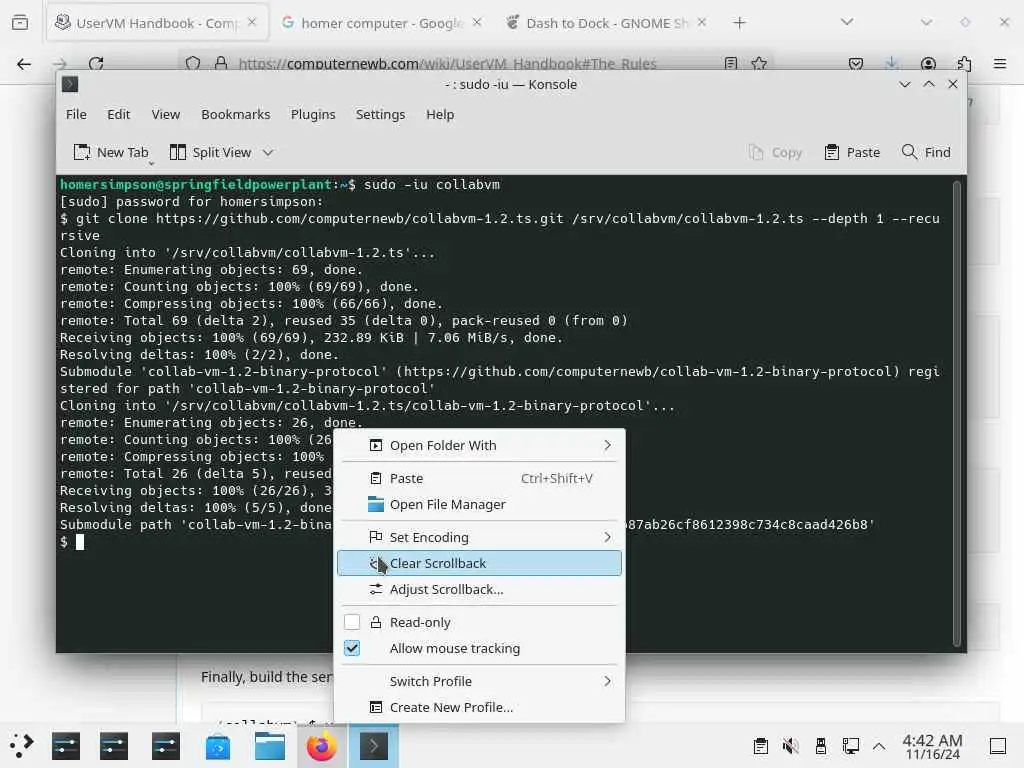
Task: Open the Firefox extensions icon
Action: 964,63
